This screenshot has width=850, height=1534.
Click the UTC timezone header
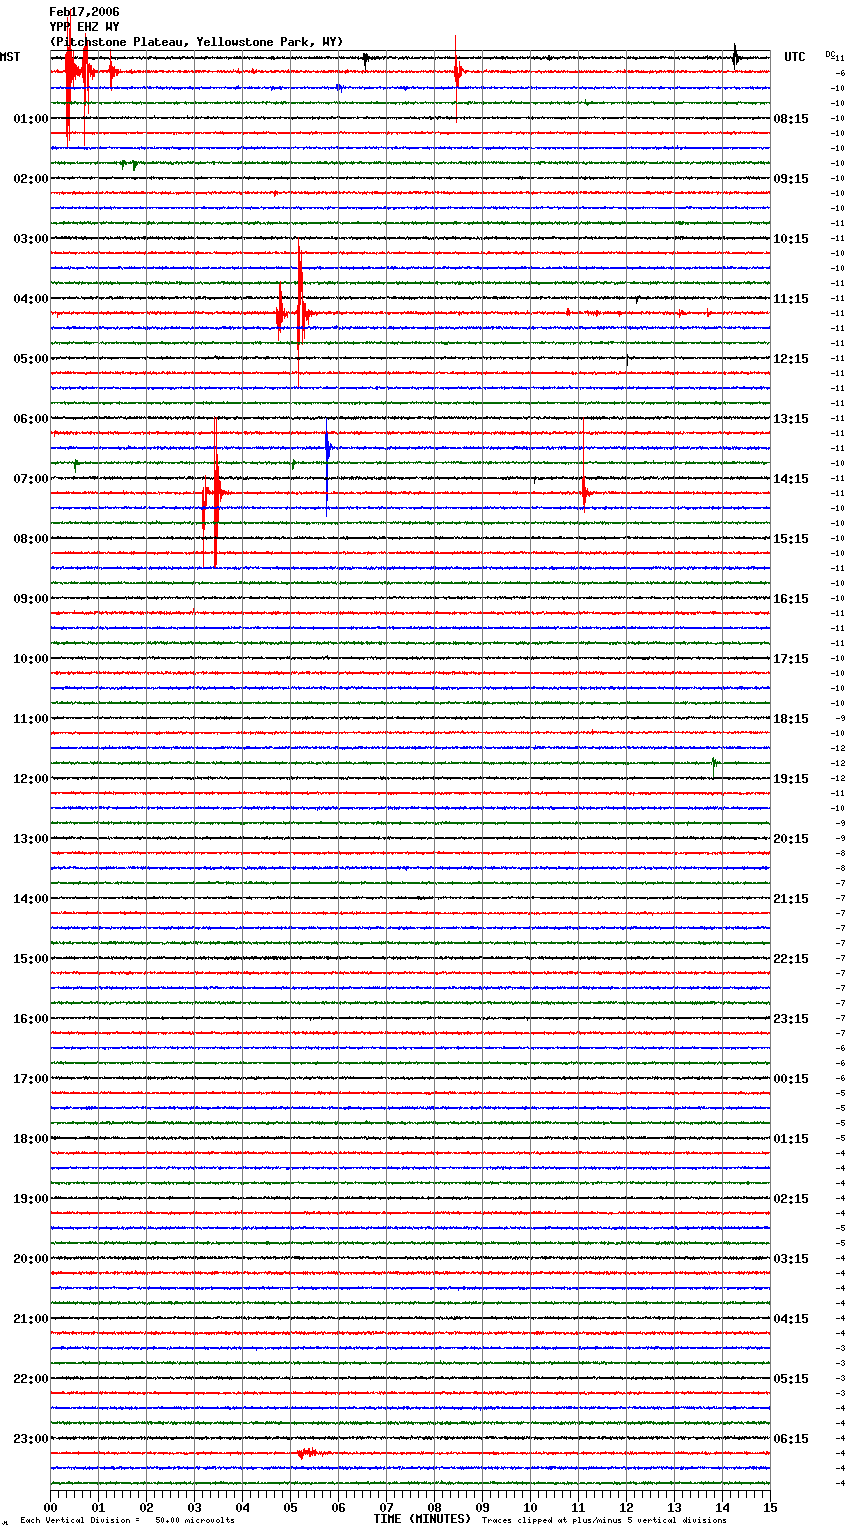794,57
